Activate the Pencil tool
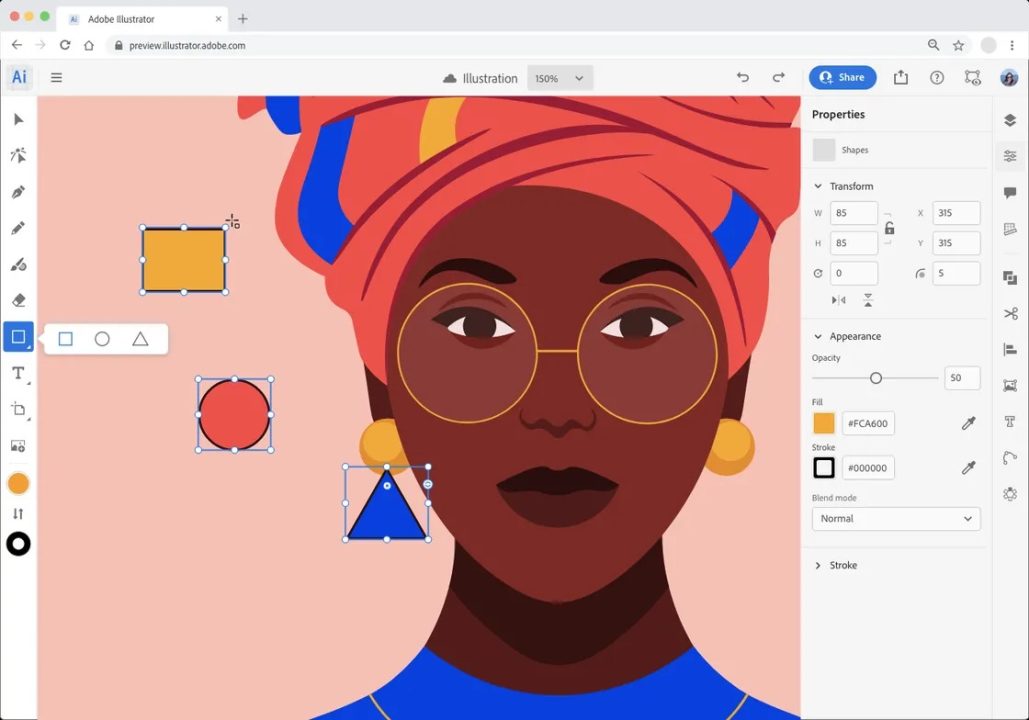This screenshot has width=1029, height=720. tap(18, 228)
